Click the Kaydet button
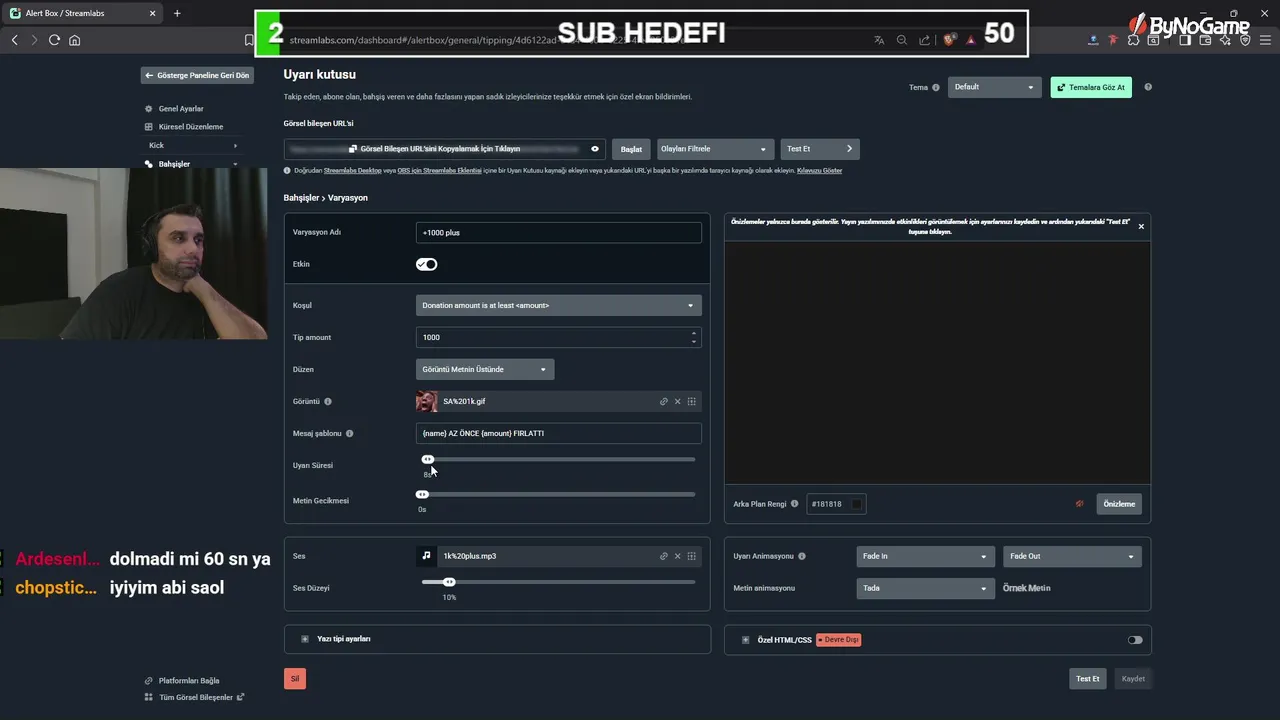1280x720 pixels. click(1133, 679)
